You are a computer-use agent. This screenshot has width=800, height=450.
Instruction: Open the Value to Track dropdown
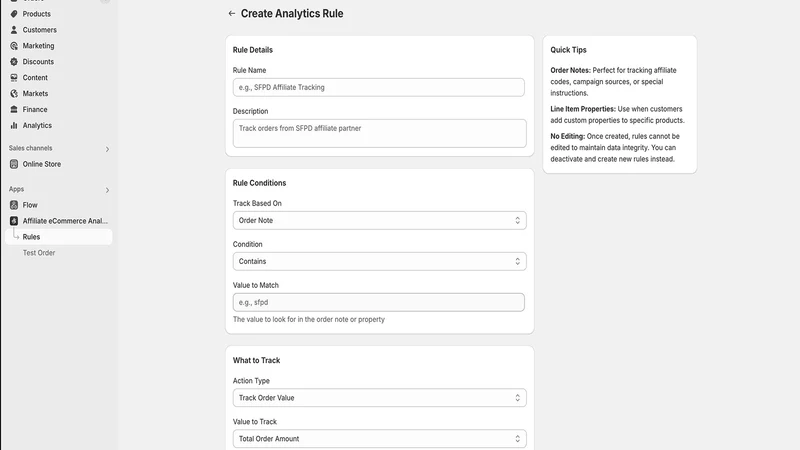click(380, 438)
